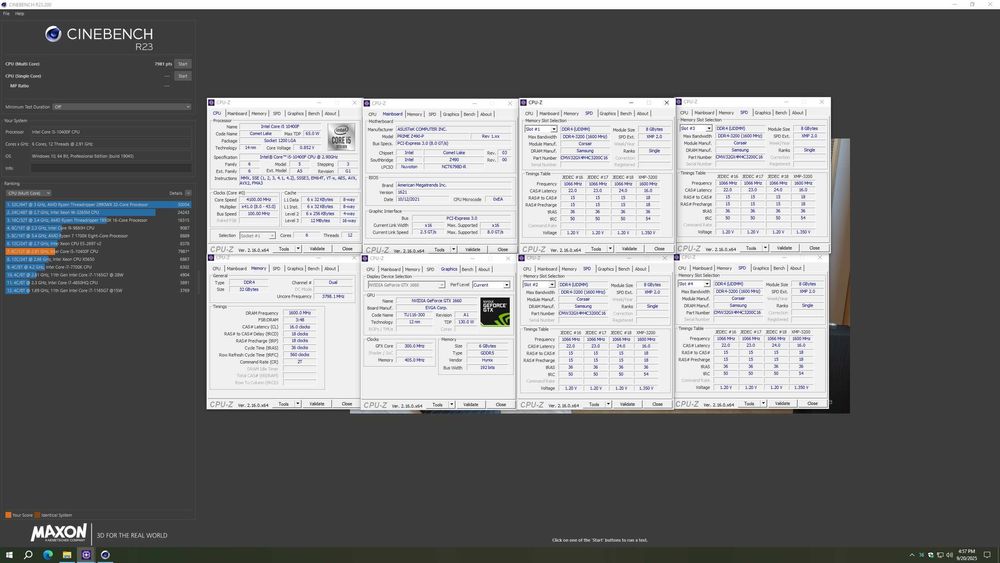Open taskbar Search
Viewport: 1000px width, 563px height.
28,555
